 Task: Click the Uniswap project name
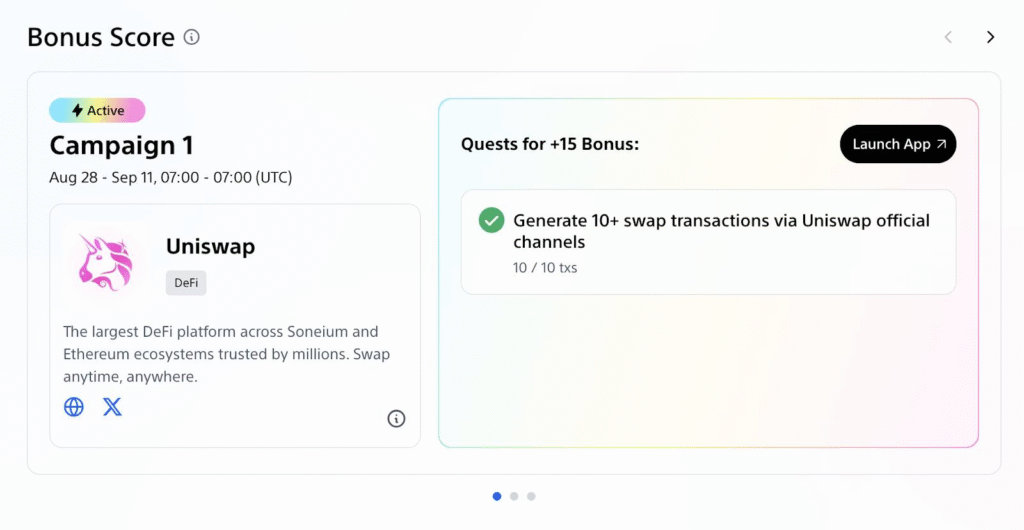(x=210, y=247)
